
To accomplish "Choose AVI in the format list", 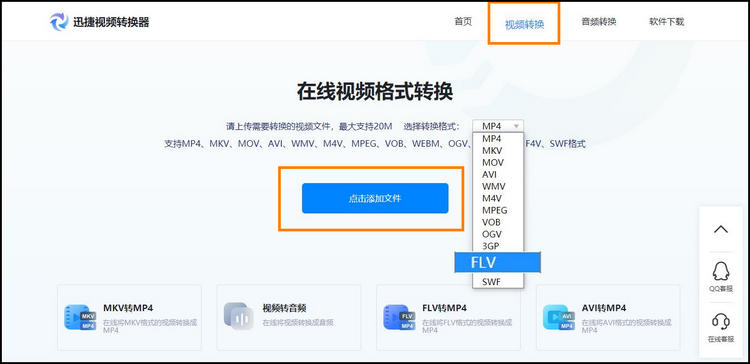I will tap(489, 175).
